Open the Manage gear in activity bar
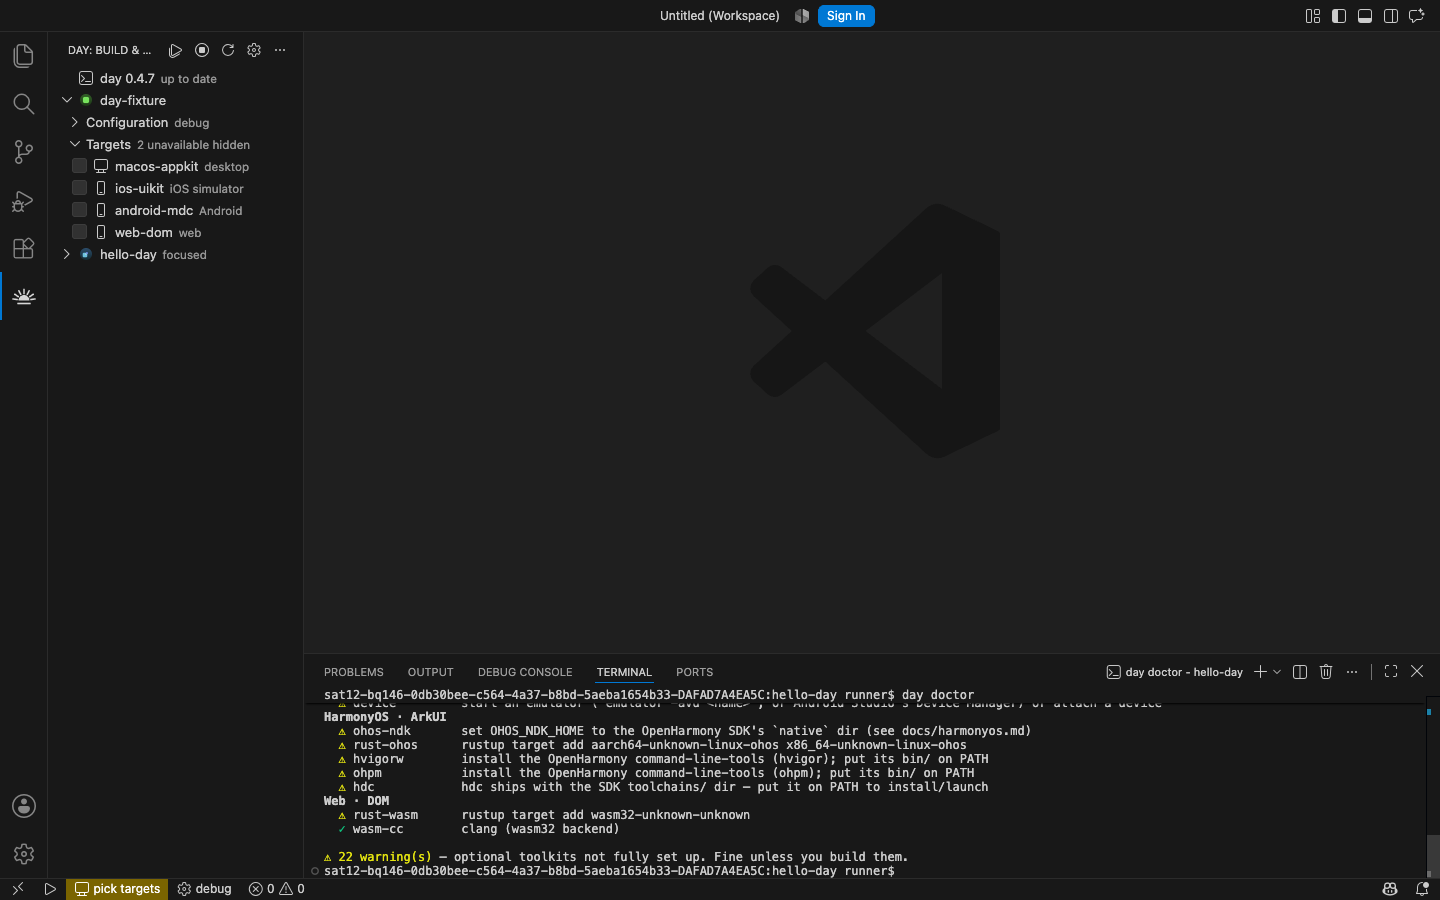The image size is (1440, 900). (x=24, y=854)
